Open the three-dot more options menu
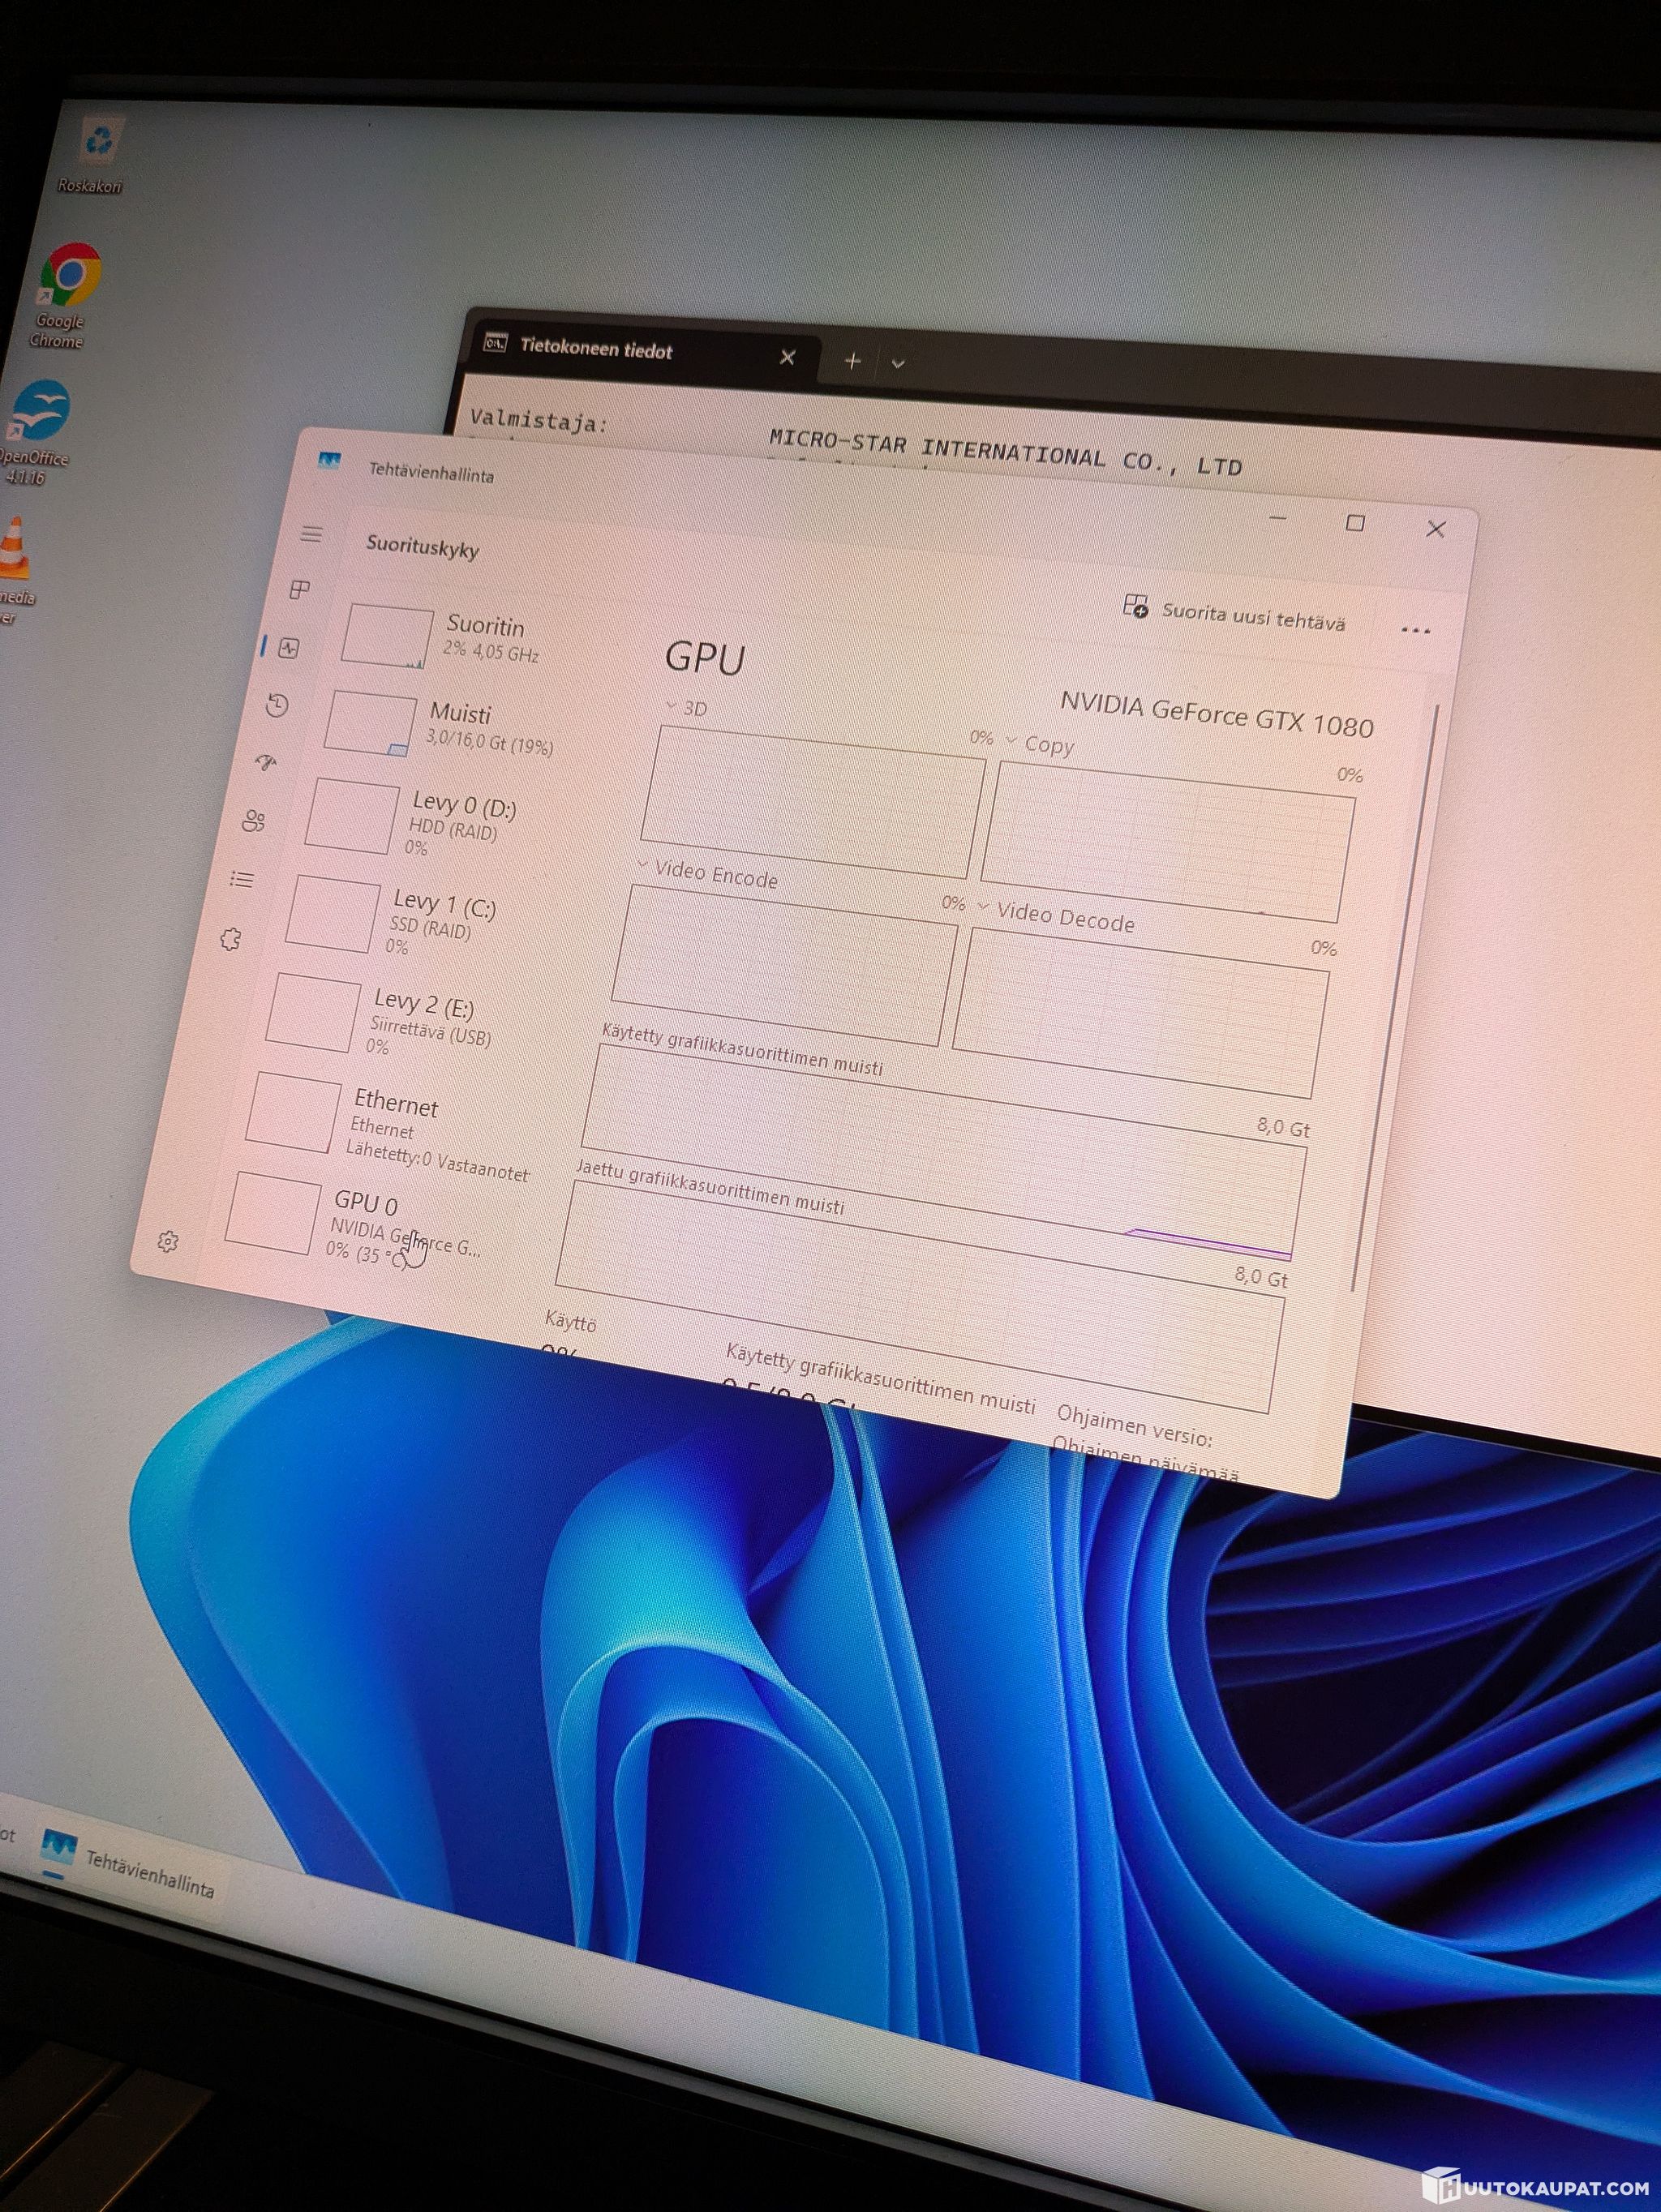The height and width of the screenshot is (2212, 1661). (1415, 630)
